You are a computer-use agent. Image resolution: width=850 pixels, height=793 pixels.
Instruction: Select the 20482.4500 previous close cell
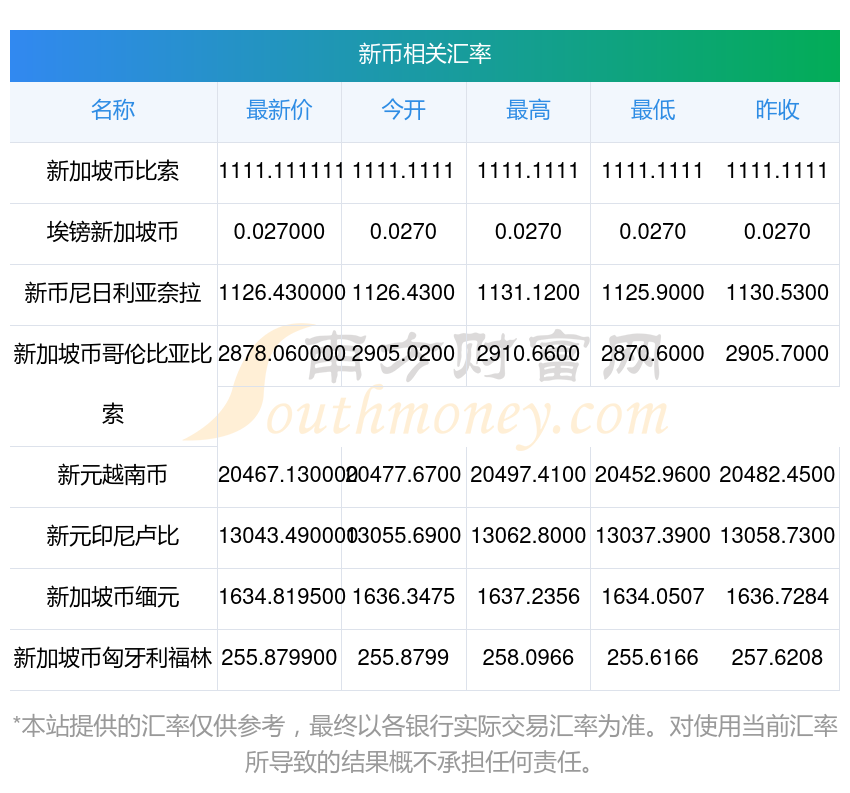click(777, 475)
